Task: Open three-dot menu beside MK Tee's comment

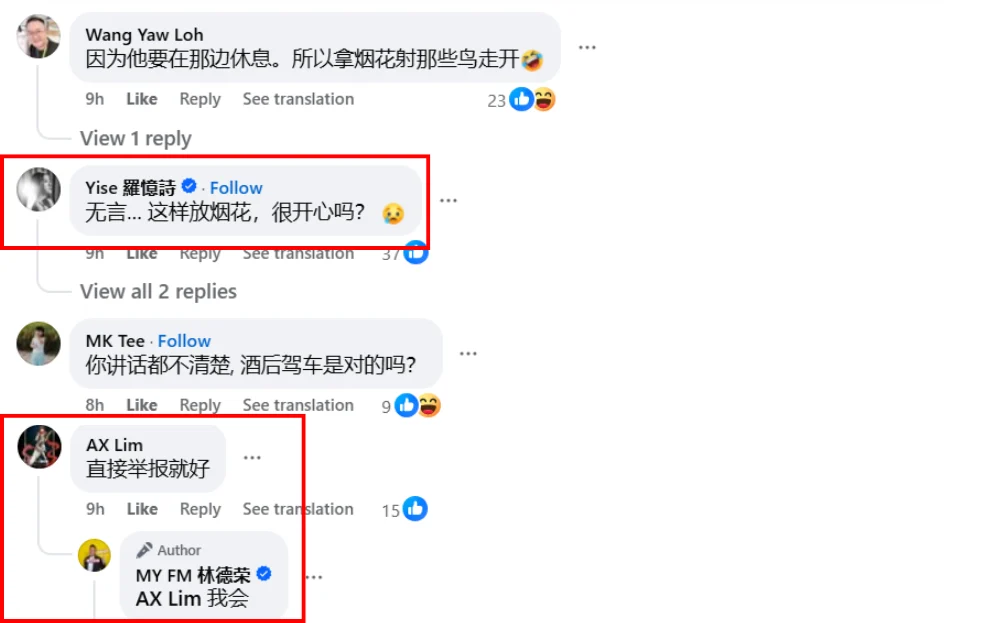Action: pyautogui.click(x=468, y=353)
